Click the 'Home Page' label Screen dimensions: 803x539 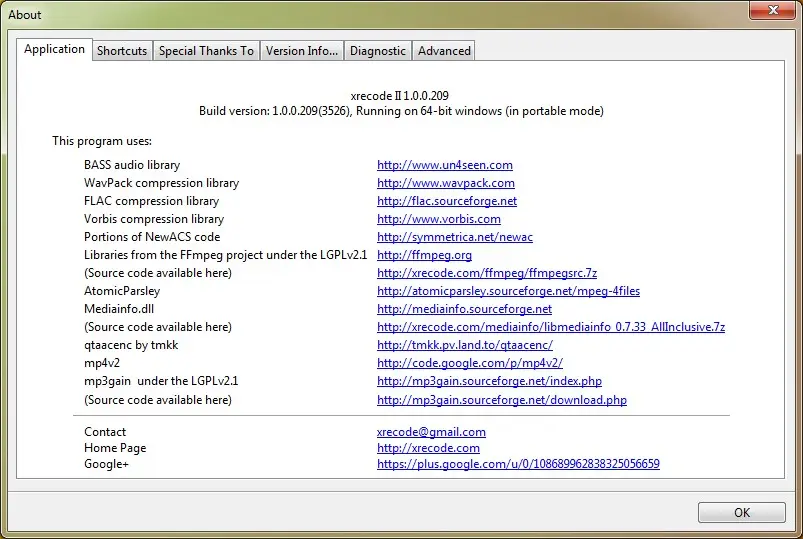tap(115, 448)
